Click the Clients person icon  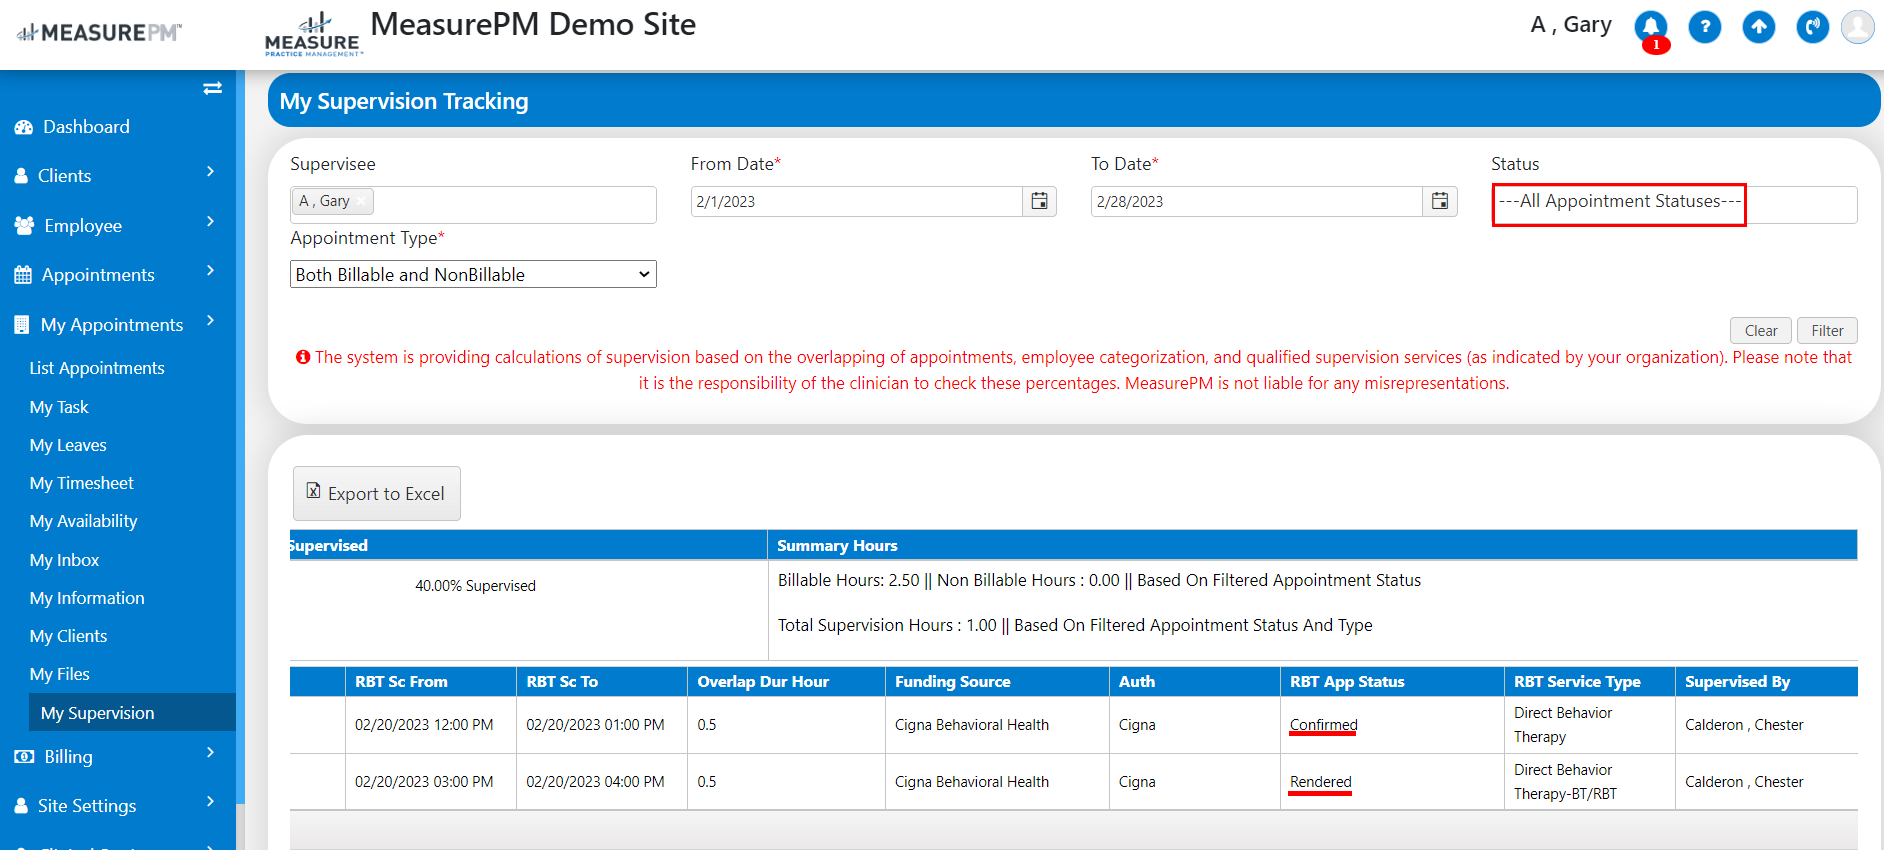coord(21,176)
